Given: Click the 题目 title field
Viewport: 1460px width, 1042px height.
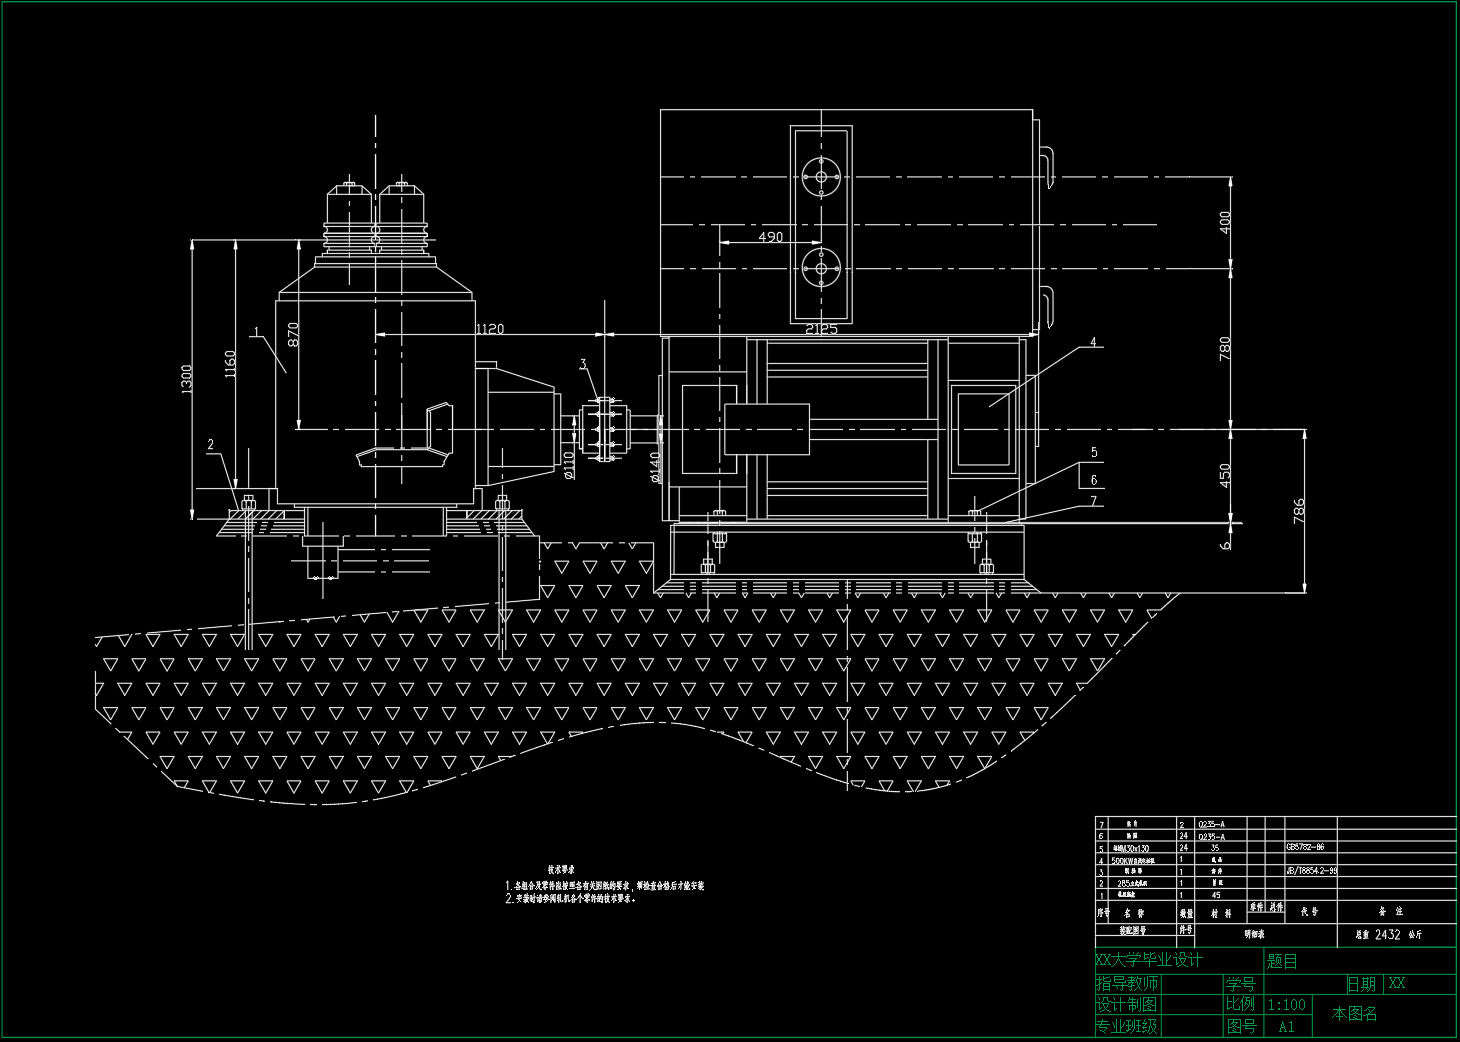Looking at the screenshot, I should pos(1281,961).
